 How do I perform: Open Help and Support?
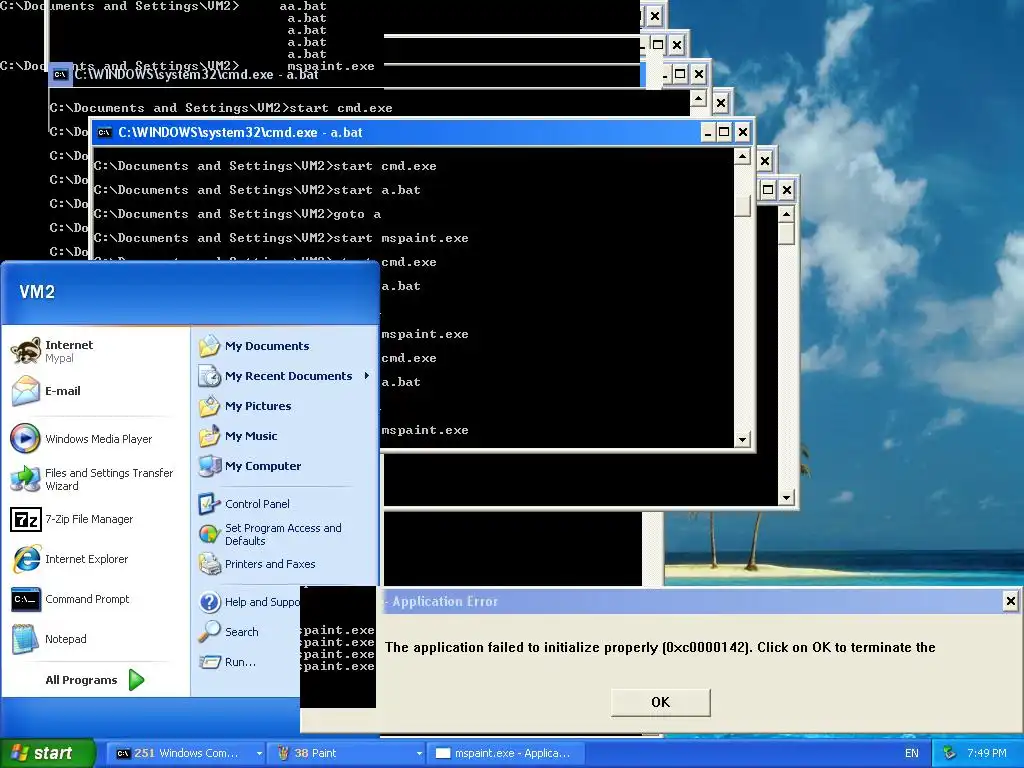point(248,602)
